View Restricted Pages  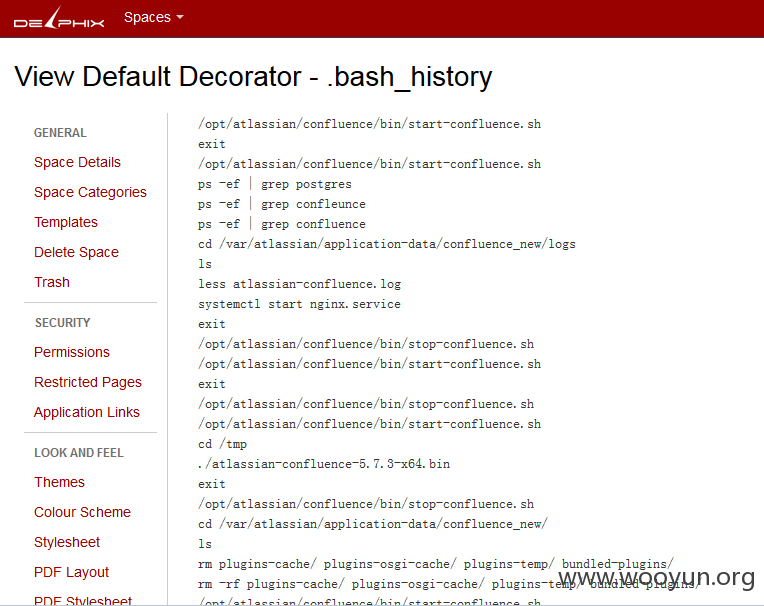pos(88,382)
